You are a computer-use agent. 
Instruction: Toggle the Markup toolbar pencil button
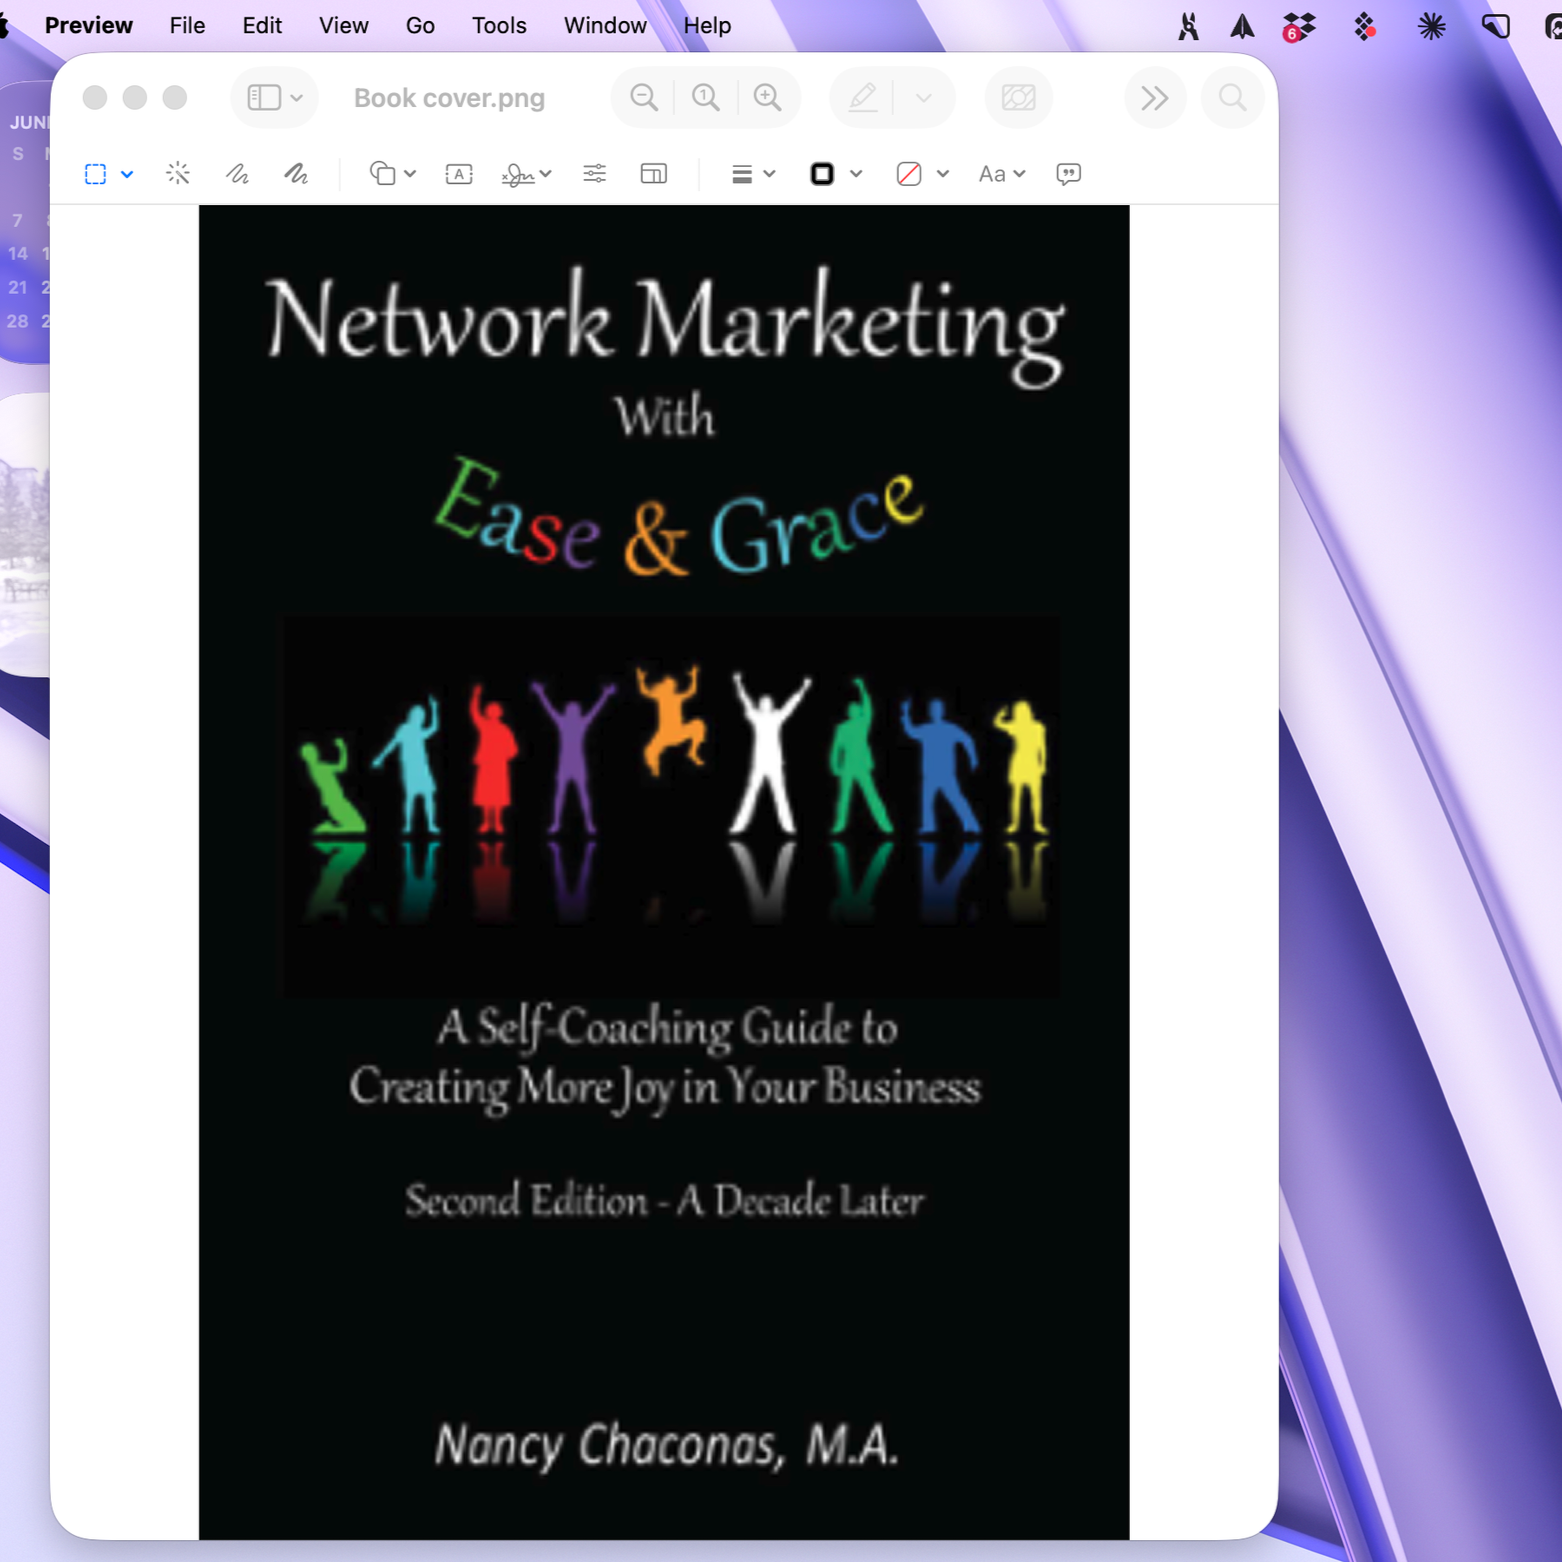pos(863,97)
